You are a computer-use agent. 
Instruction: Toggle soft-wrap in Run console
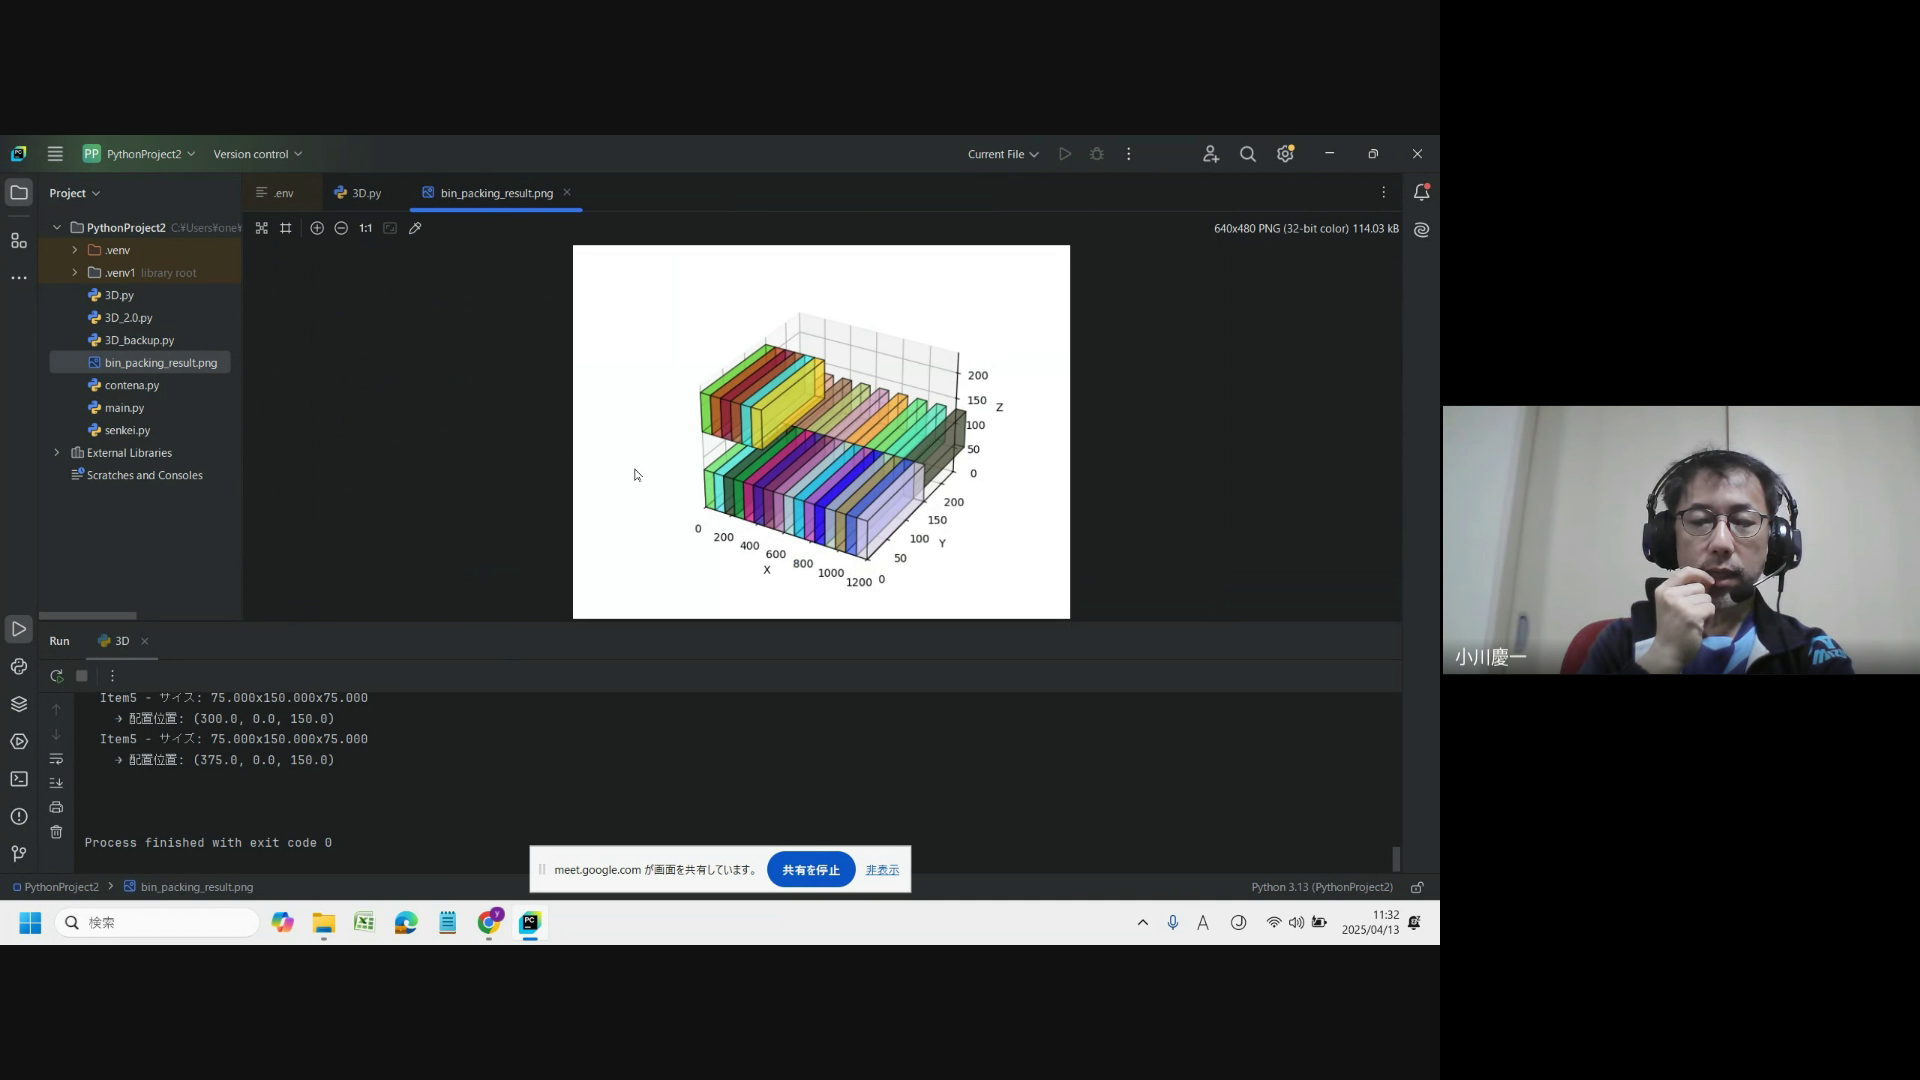56,759
